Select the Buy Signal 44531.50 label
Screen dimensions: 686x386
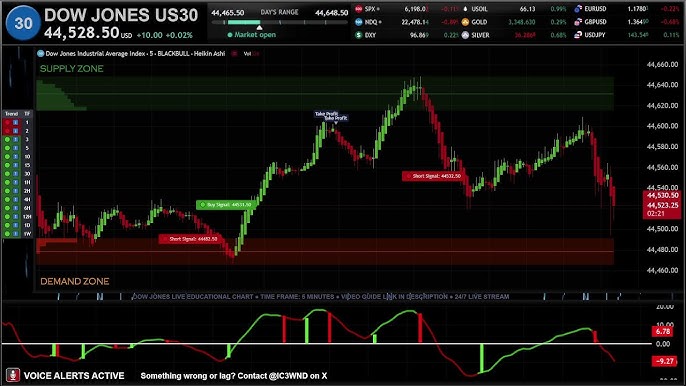[226, 204]
